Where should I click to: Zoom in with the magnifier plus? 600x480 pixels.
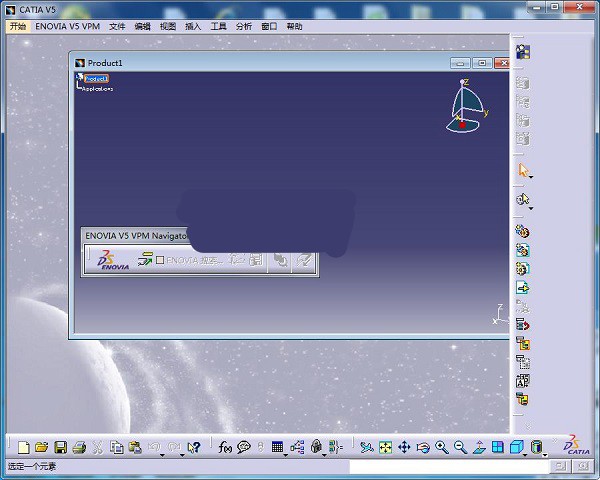[442, 447]
